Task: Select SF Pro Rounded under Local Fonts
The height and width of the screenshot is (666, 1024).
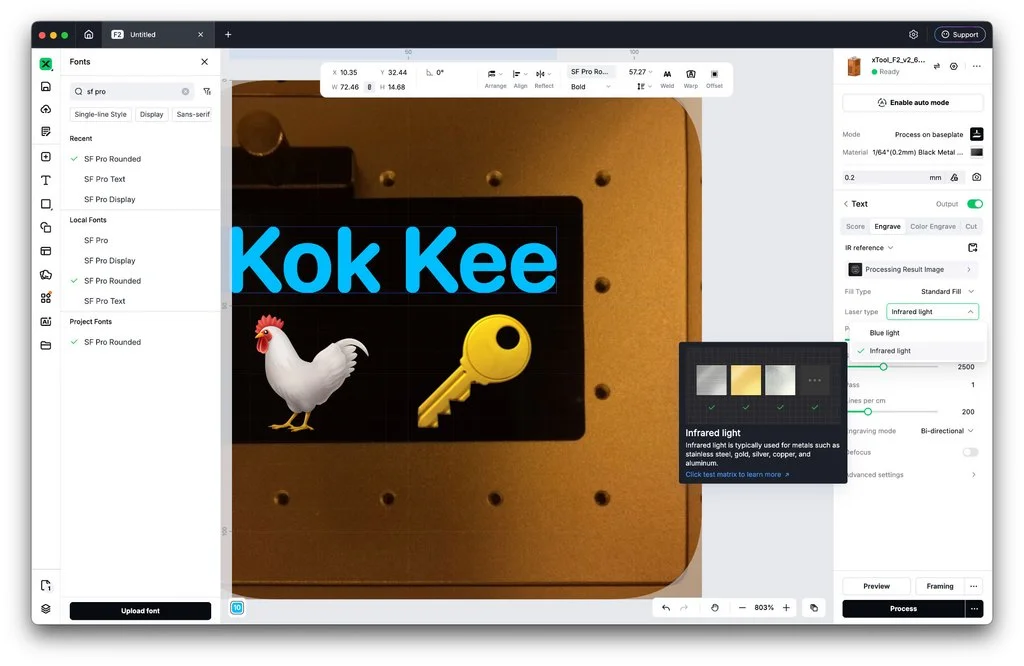Action: (112, 281)
